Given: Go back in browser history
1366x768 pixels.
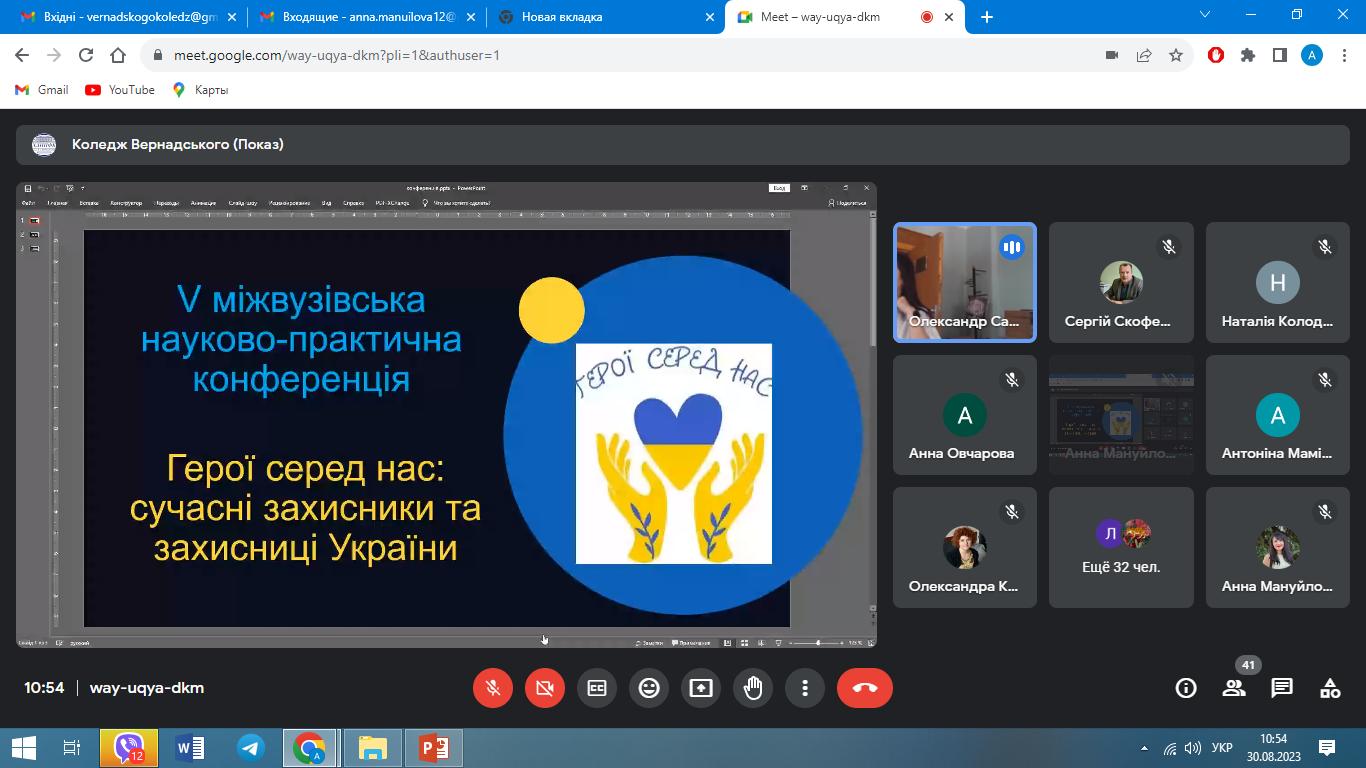Looking at the screenshot, I should 23,56.
